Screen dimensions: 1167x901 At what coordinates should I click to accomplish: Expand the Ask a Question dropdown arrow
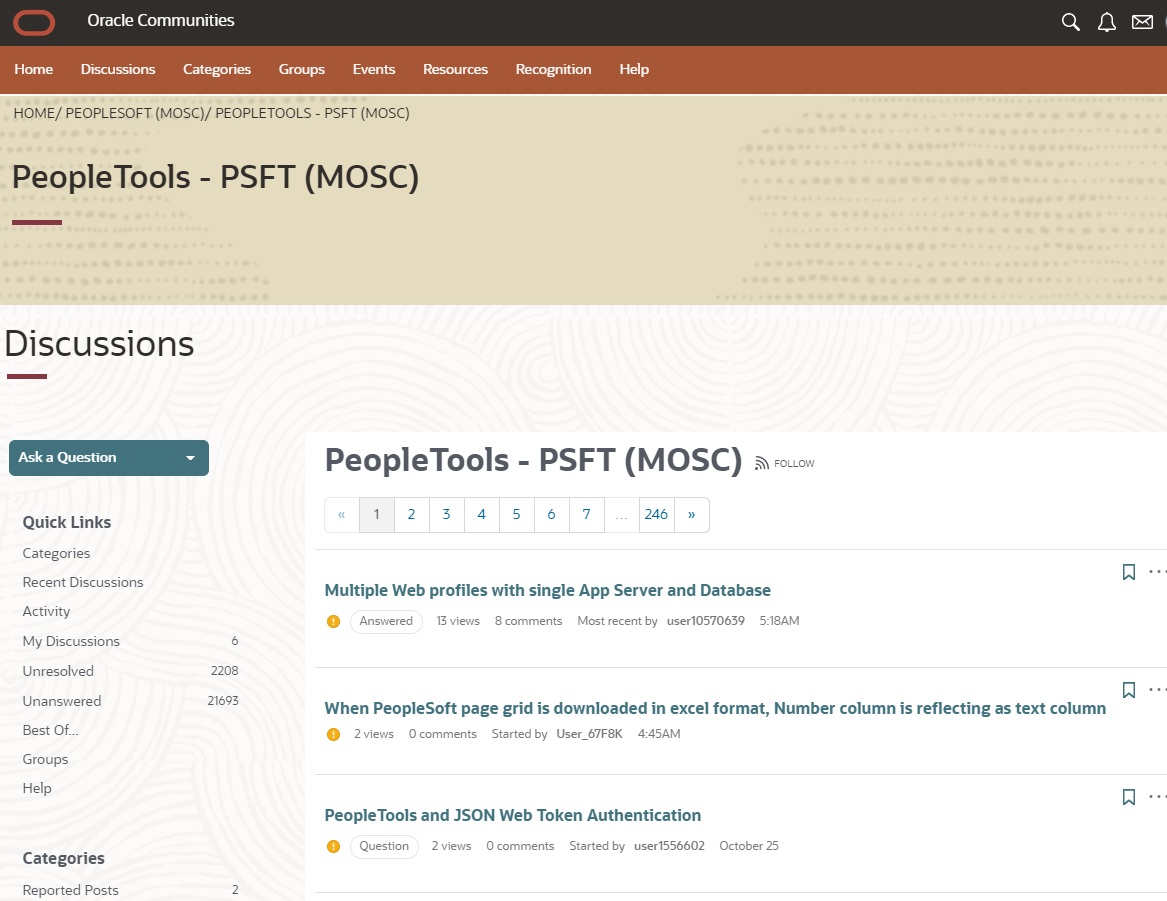click(x=190, y=458)
